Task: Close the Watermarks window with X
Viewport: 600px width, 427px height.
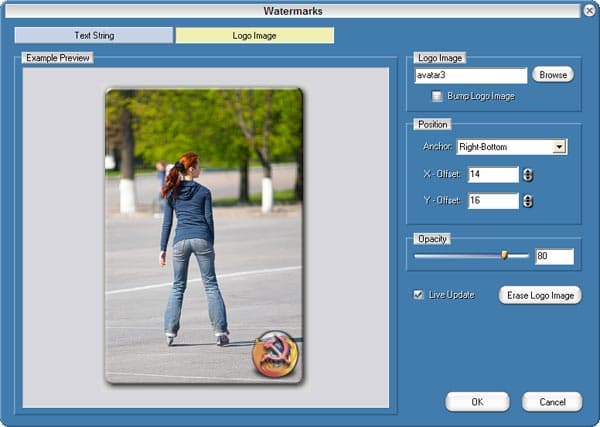Action: [x=590, y=11]
